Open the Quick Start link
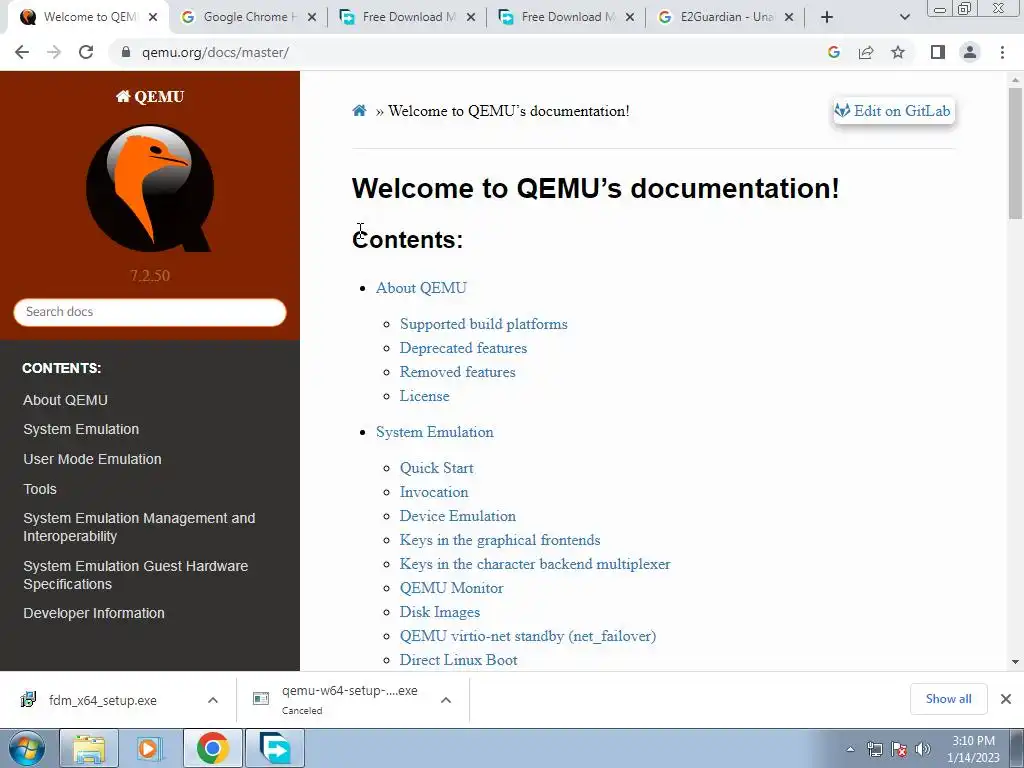The width and height of the screenshot is (1024, 768). click(436, 468)
